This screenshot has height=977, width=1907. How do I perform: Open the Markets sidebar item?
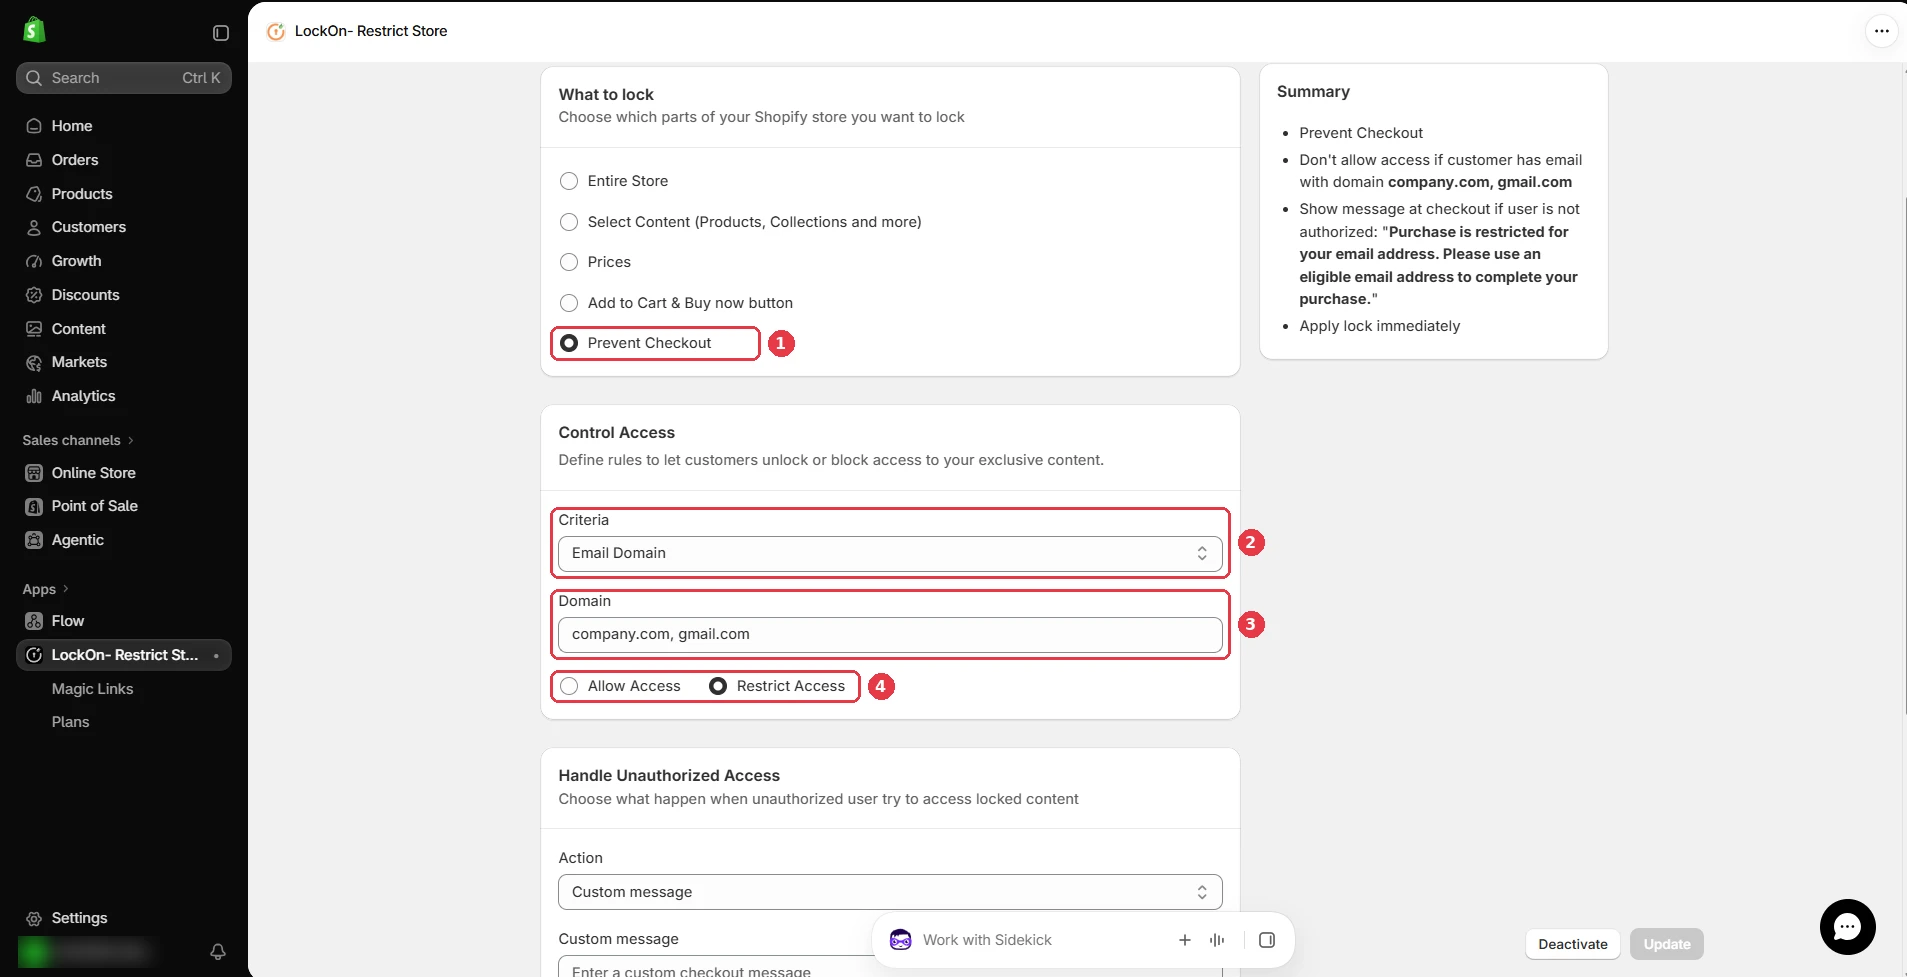124,362
